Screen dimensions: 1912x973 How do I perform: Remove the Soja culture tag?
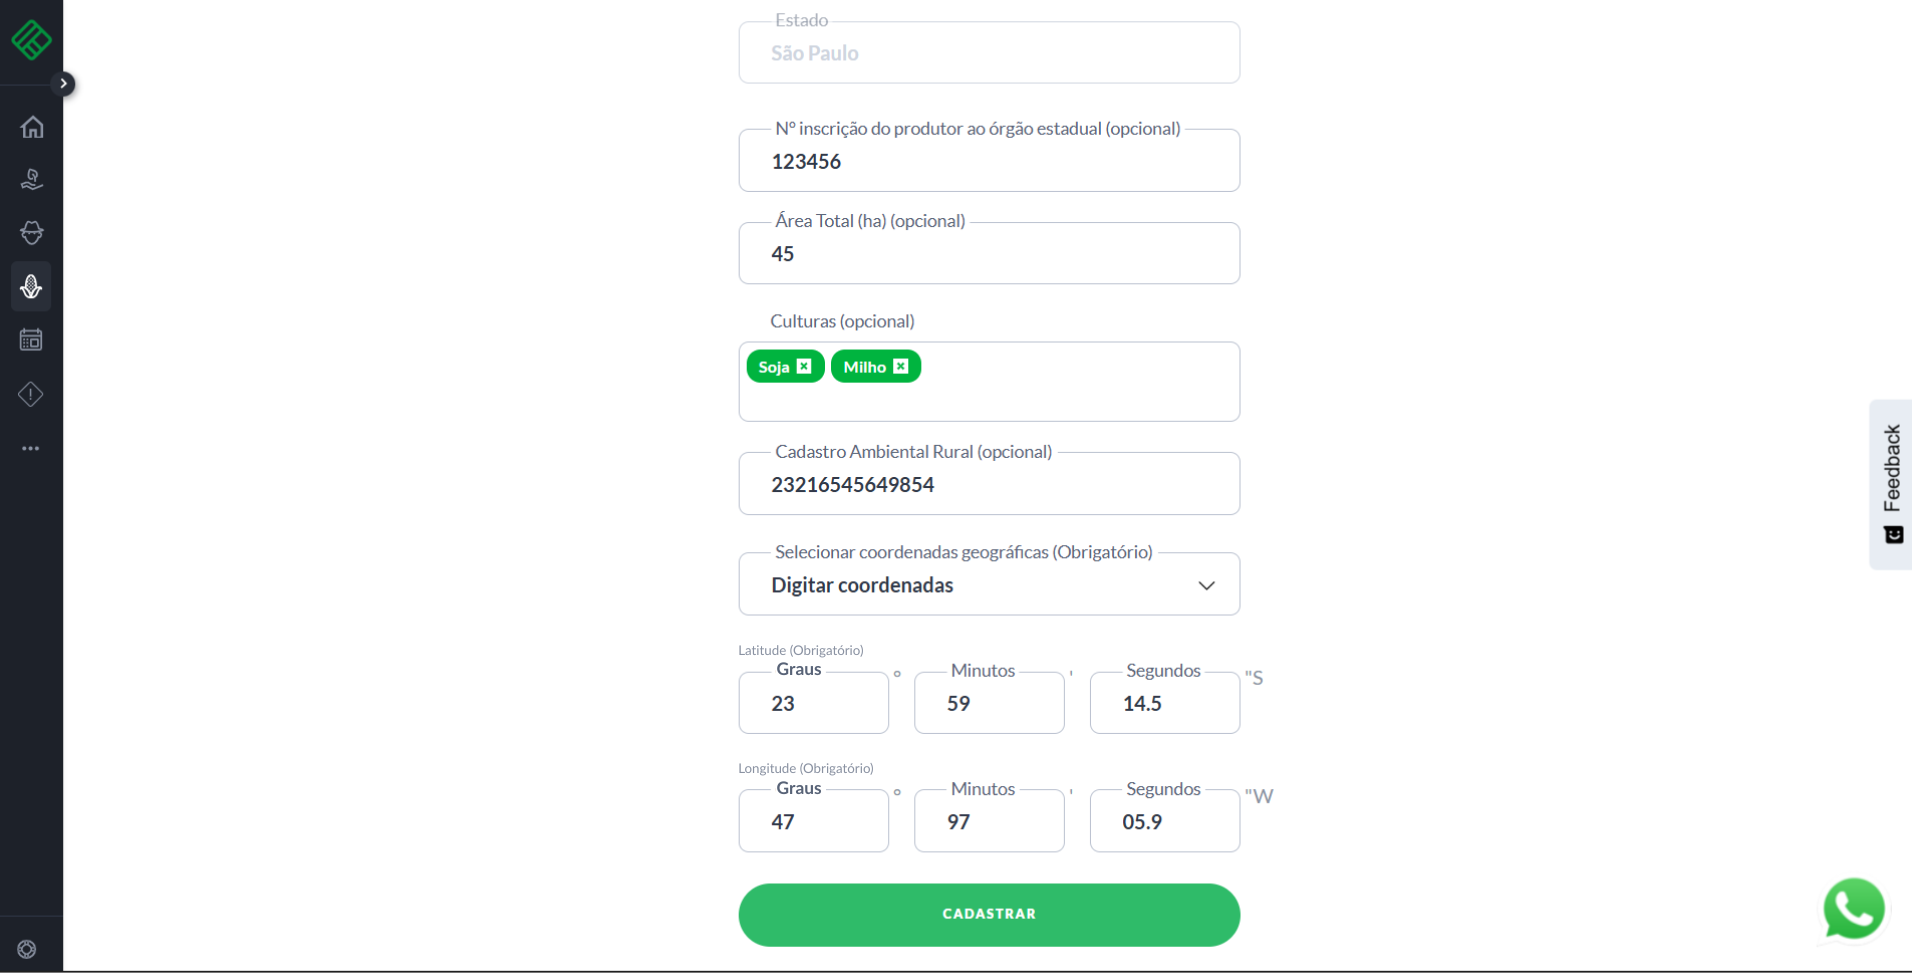[x=804, y=366]
